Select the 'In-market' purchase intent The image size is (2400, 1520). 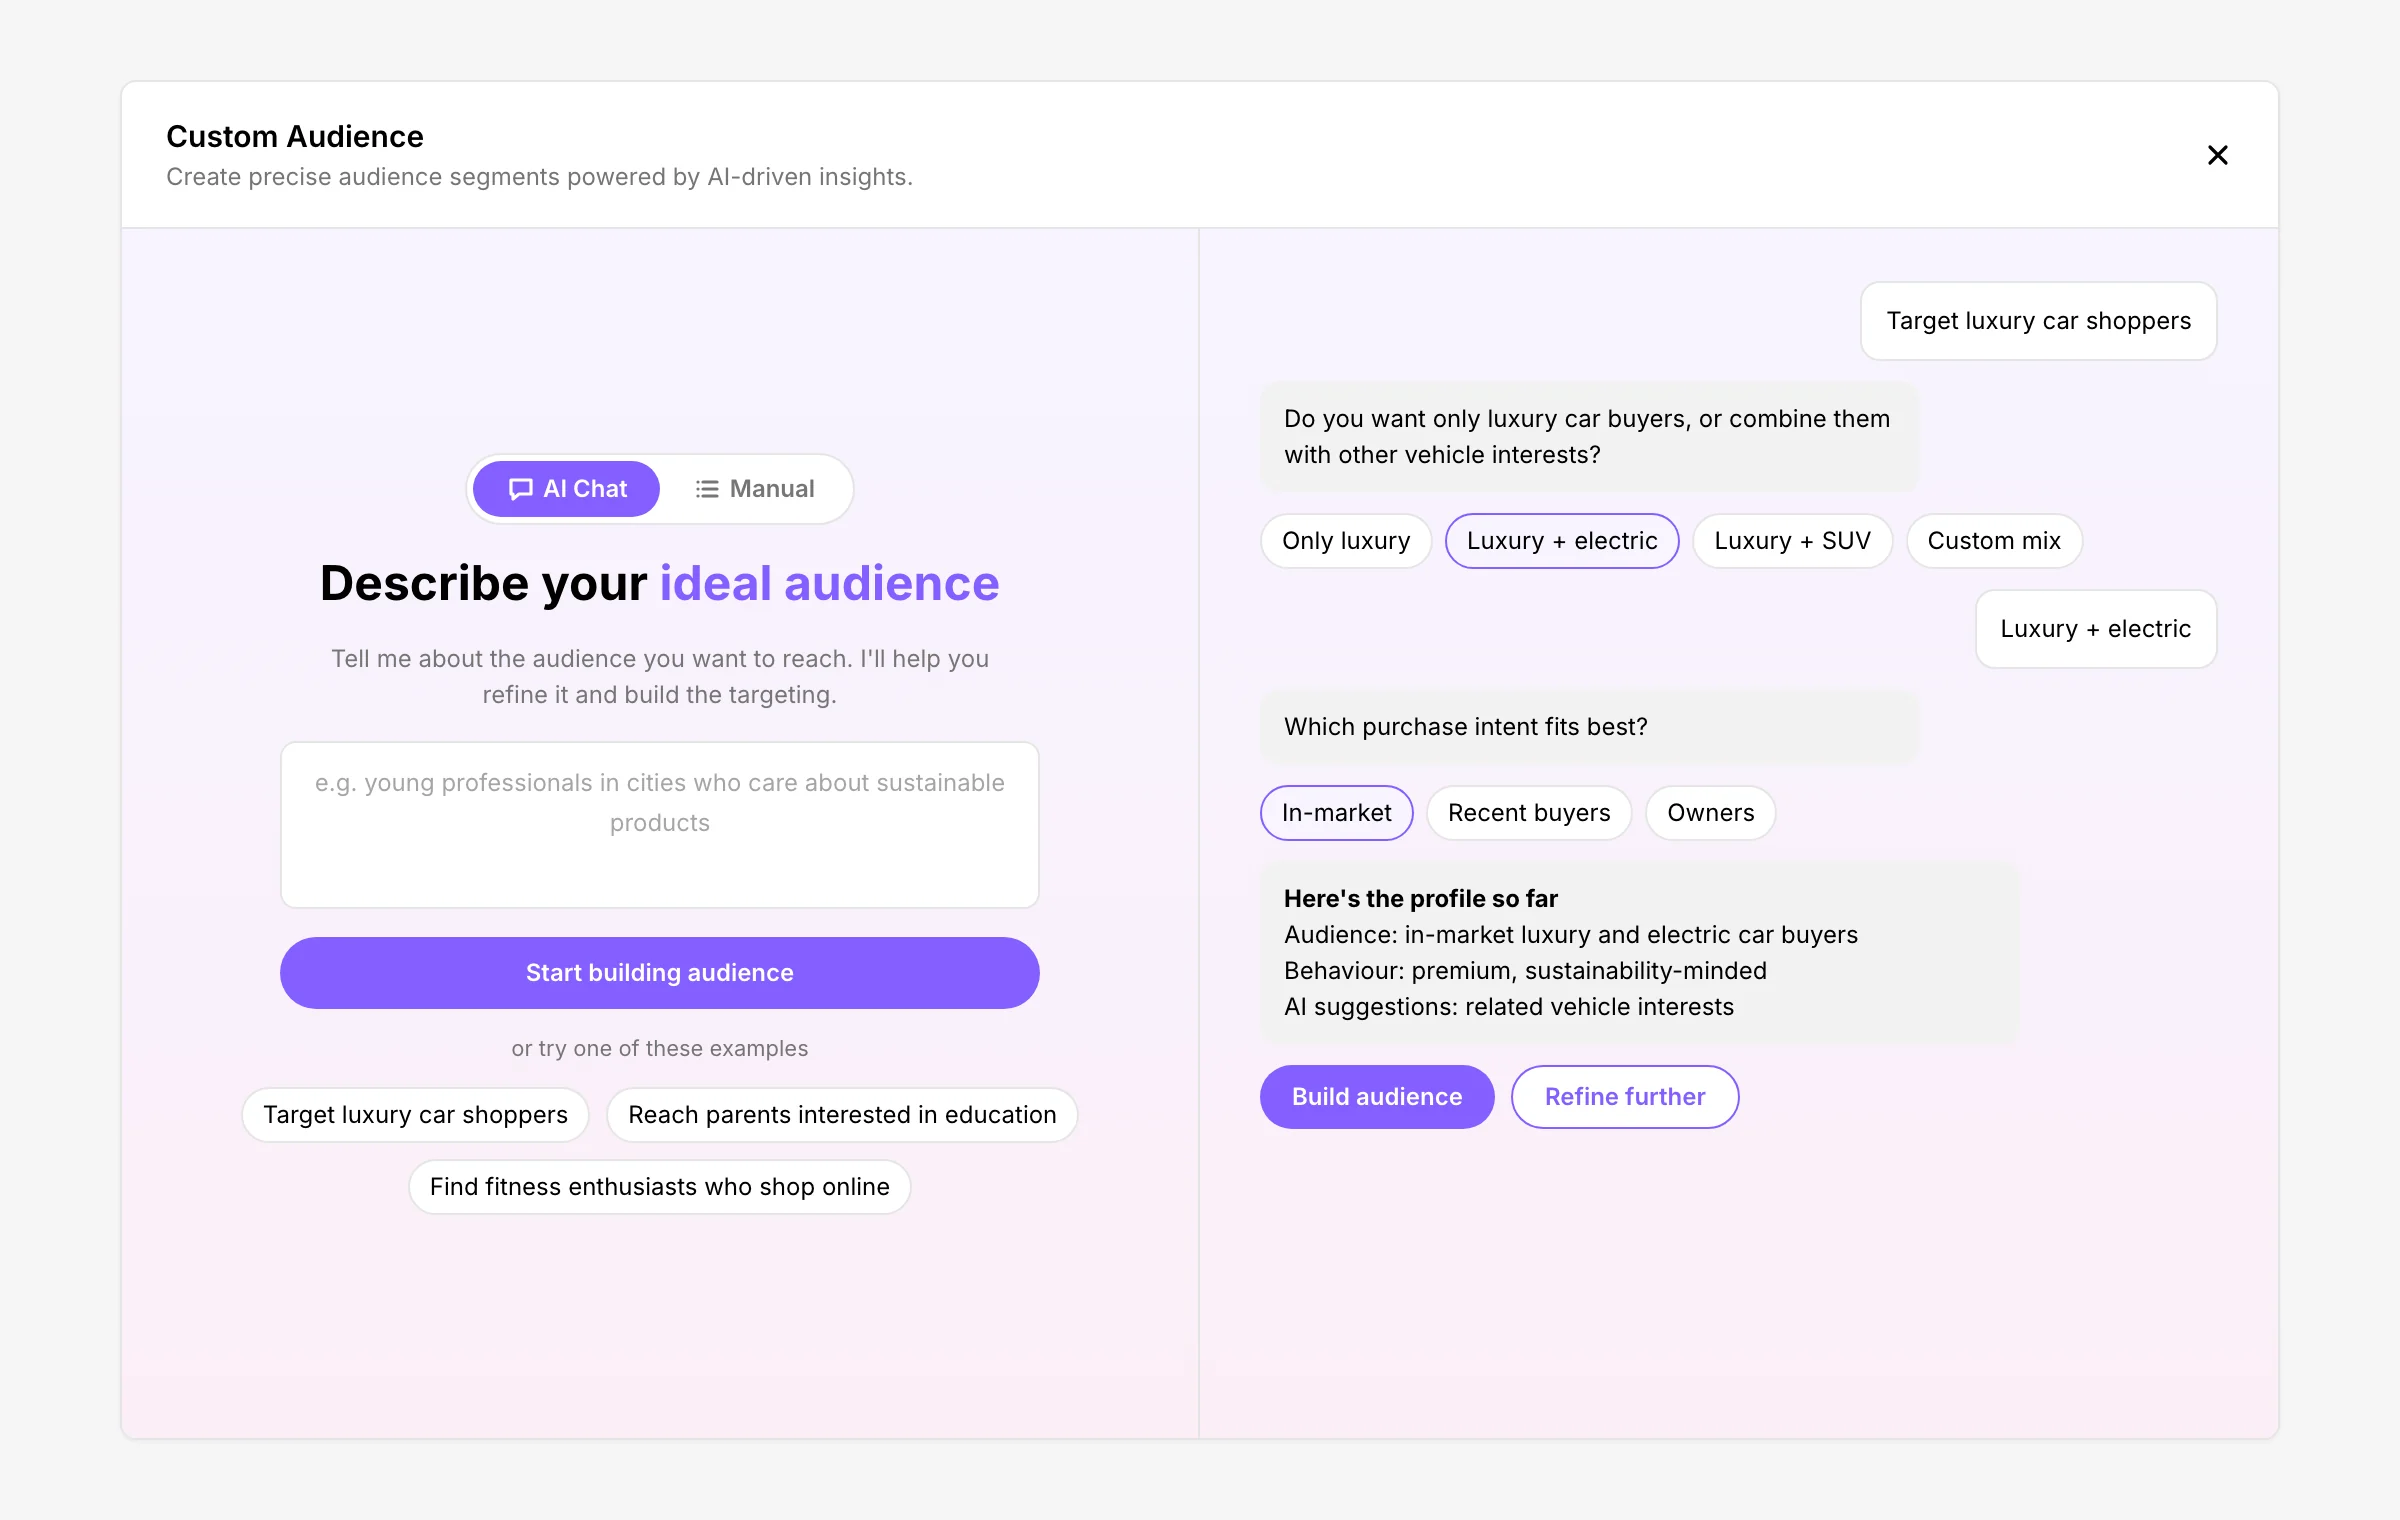(1337, 813)
